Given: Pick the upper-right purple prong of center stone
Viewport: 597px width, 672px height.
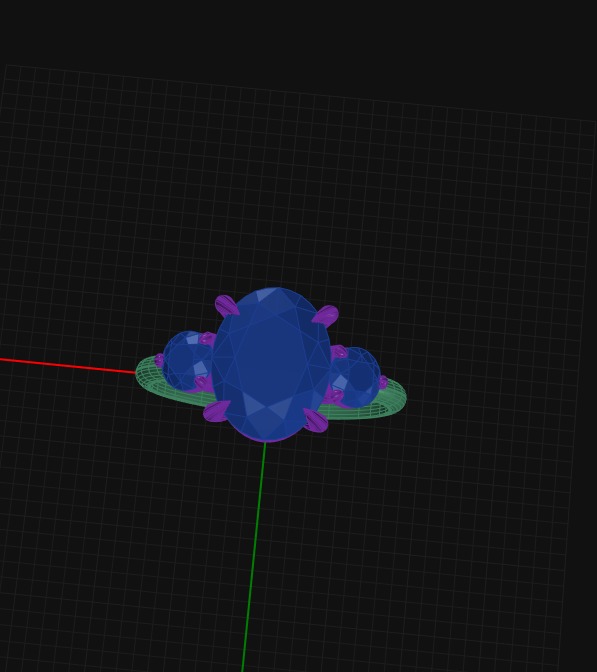Looking at the screenshot, I should (x=326, y=316).
